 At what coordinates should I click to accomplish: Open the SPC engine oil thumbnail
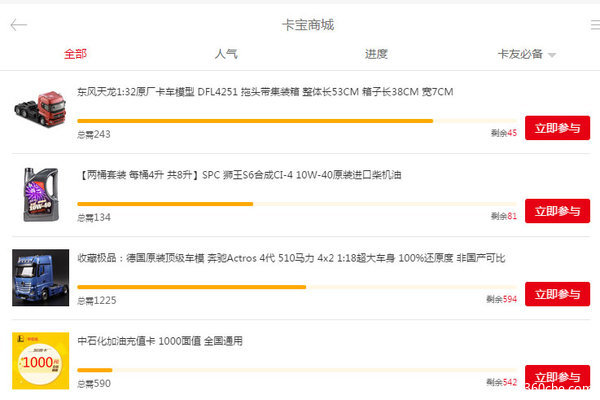click(41, 192)
